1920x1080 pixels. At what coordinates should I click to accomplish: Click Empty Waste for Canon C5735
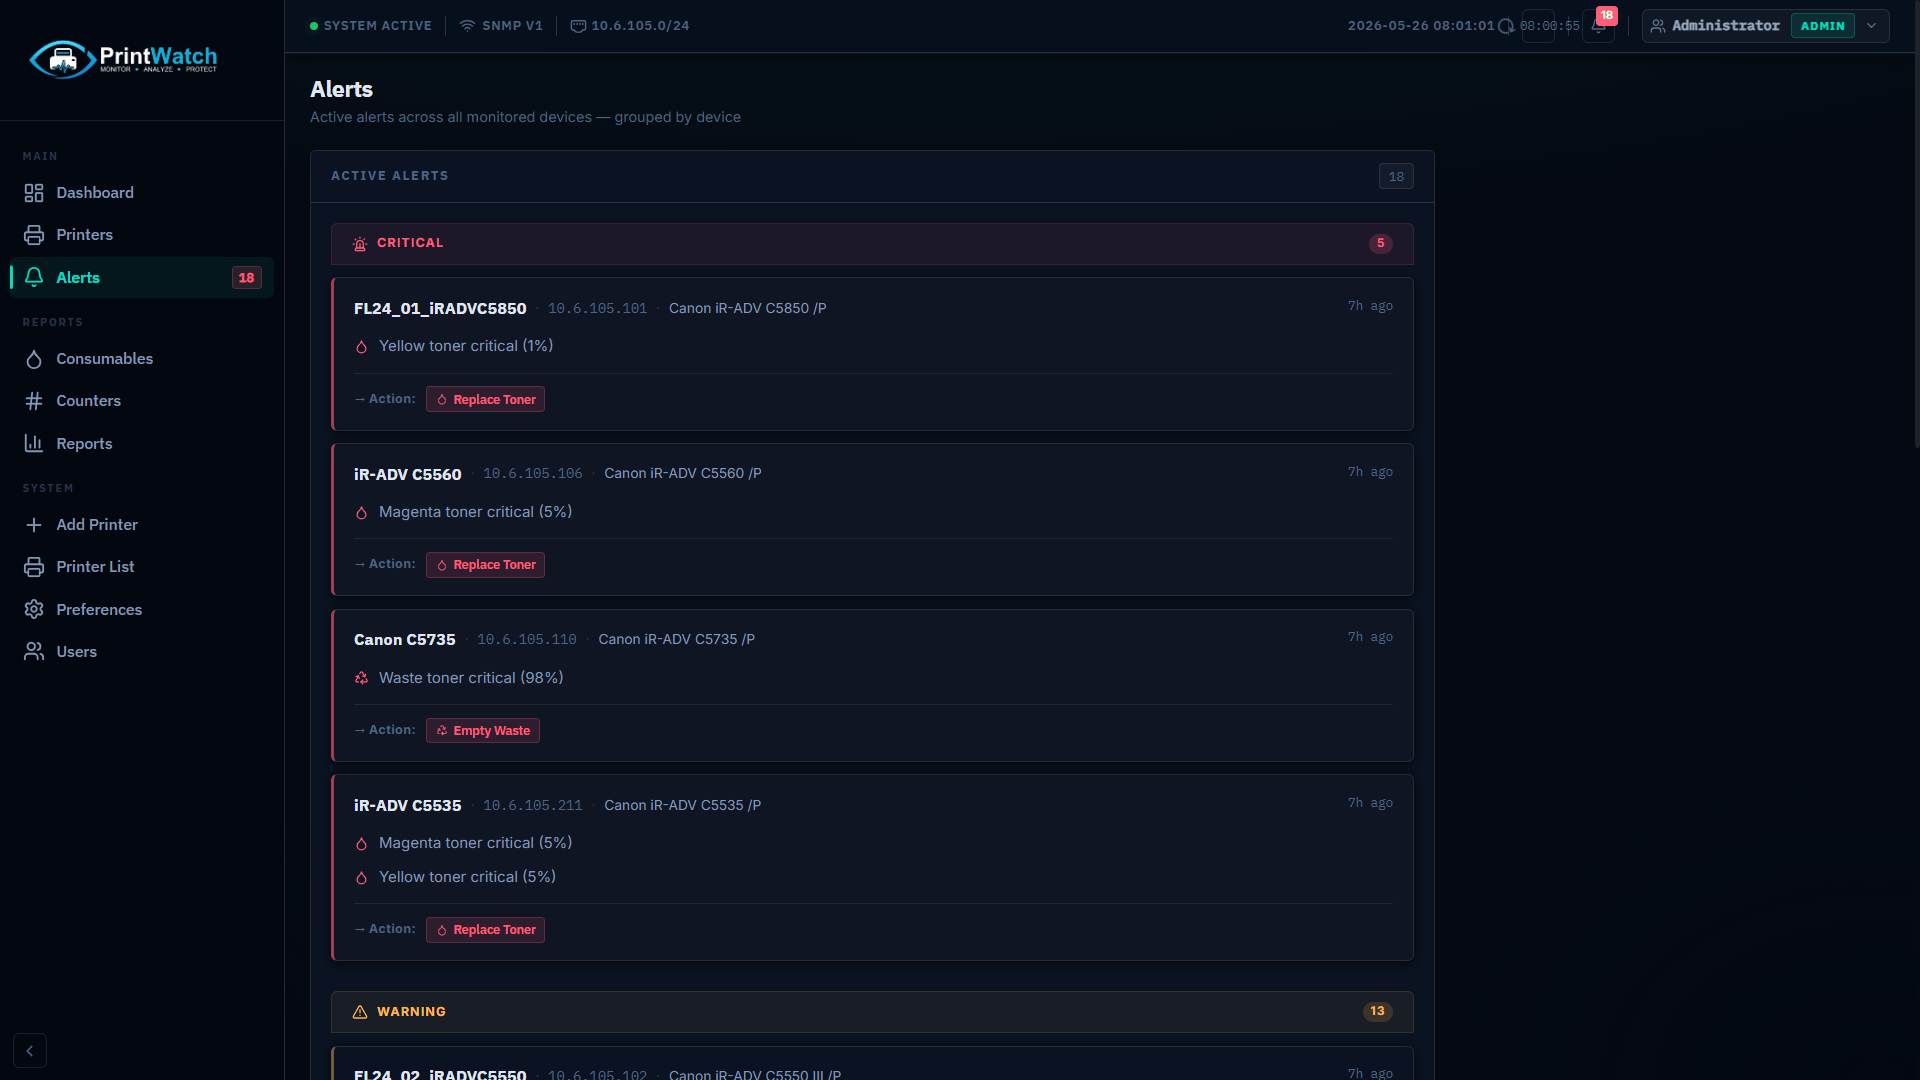(482, 731)
